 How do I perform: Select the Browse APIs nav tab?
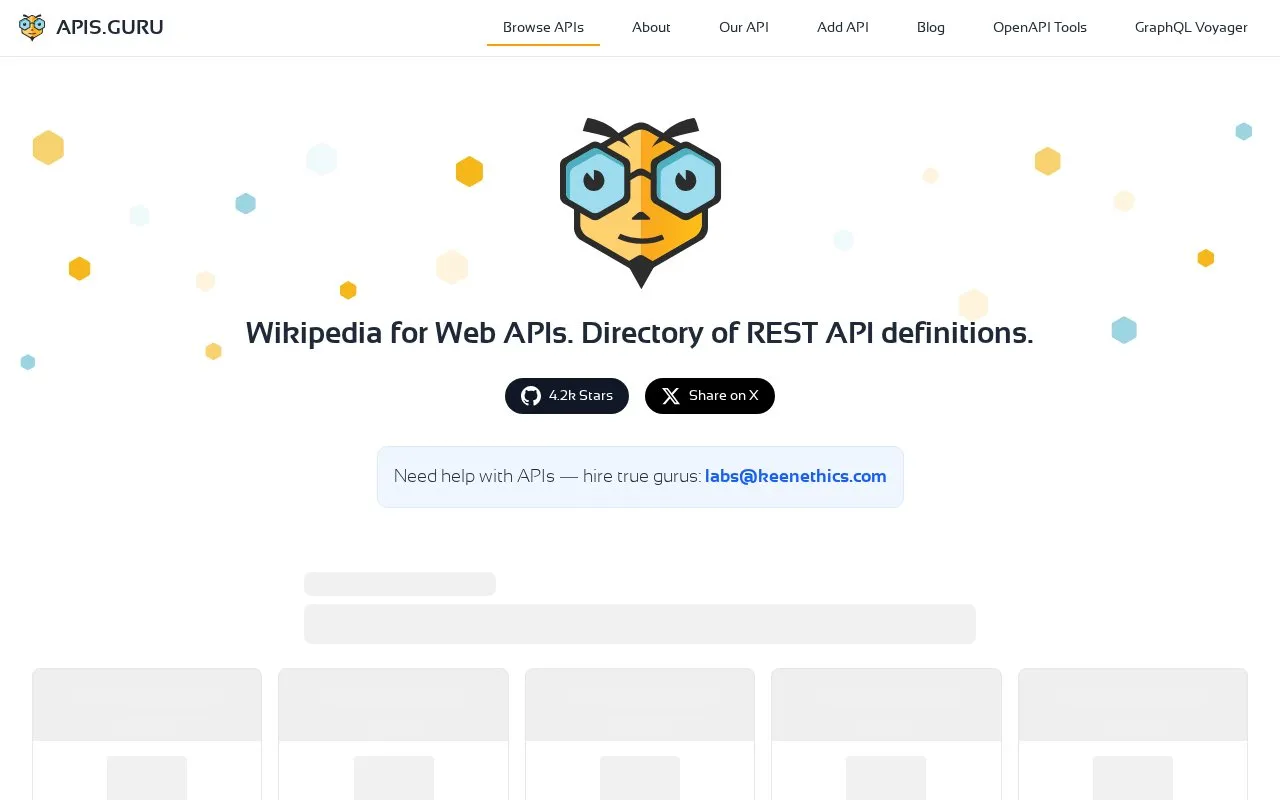tap(543, 27)
